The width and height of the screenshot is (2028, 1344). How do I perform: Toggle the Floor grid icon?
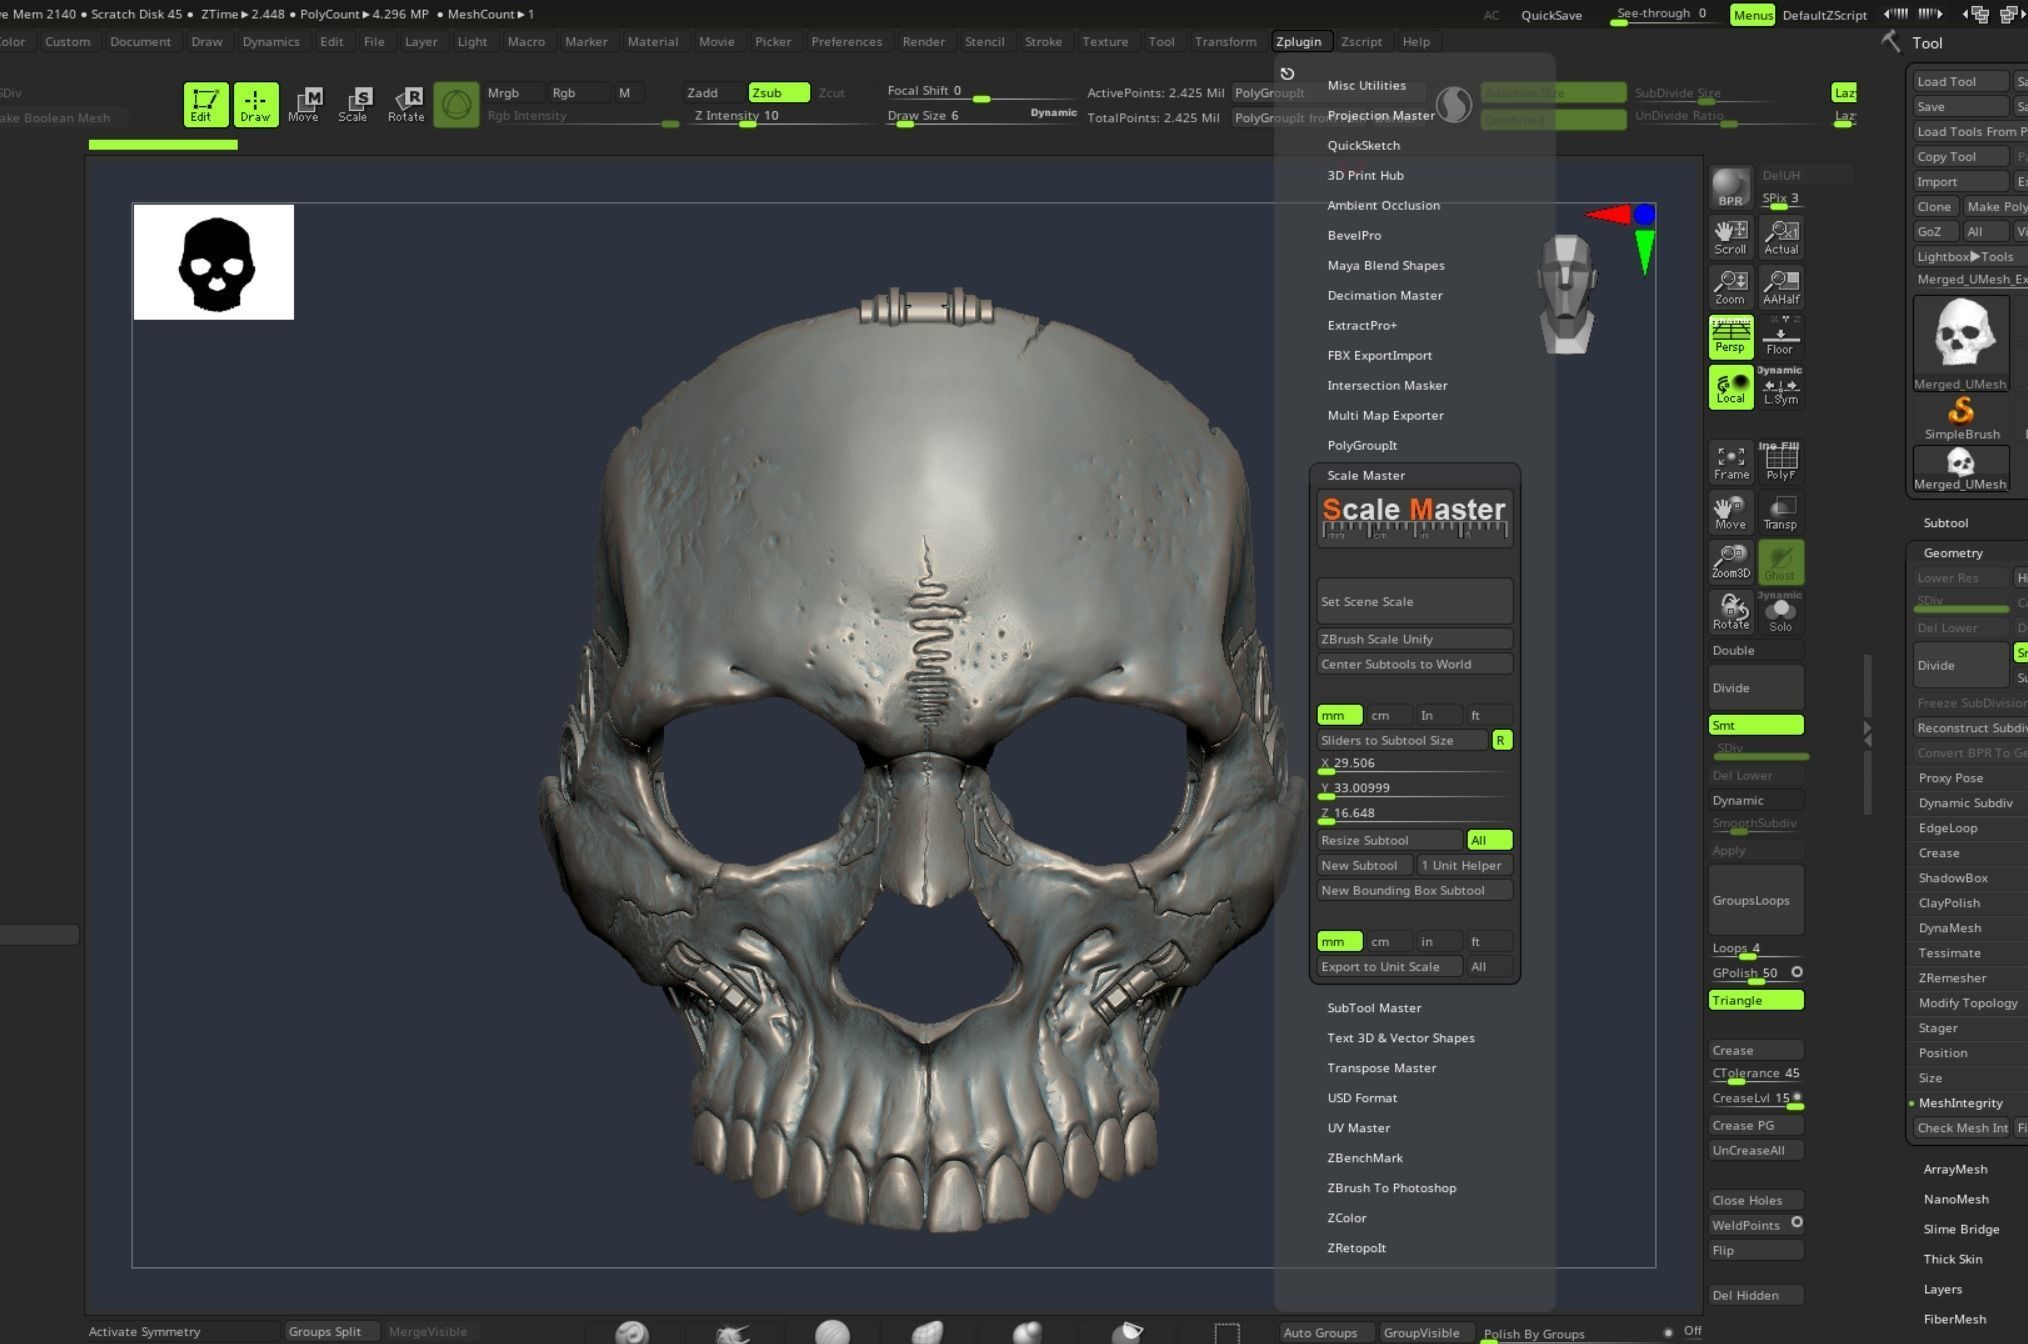(x=1781, y=336)
